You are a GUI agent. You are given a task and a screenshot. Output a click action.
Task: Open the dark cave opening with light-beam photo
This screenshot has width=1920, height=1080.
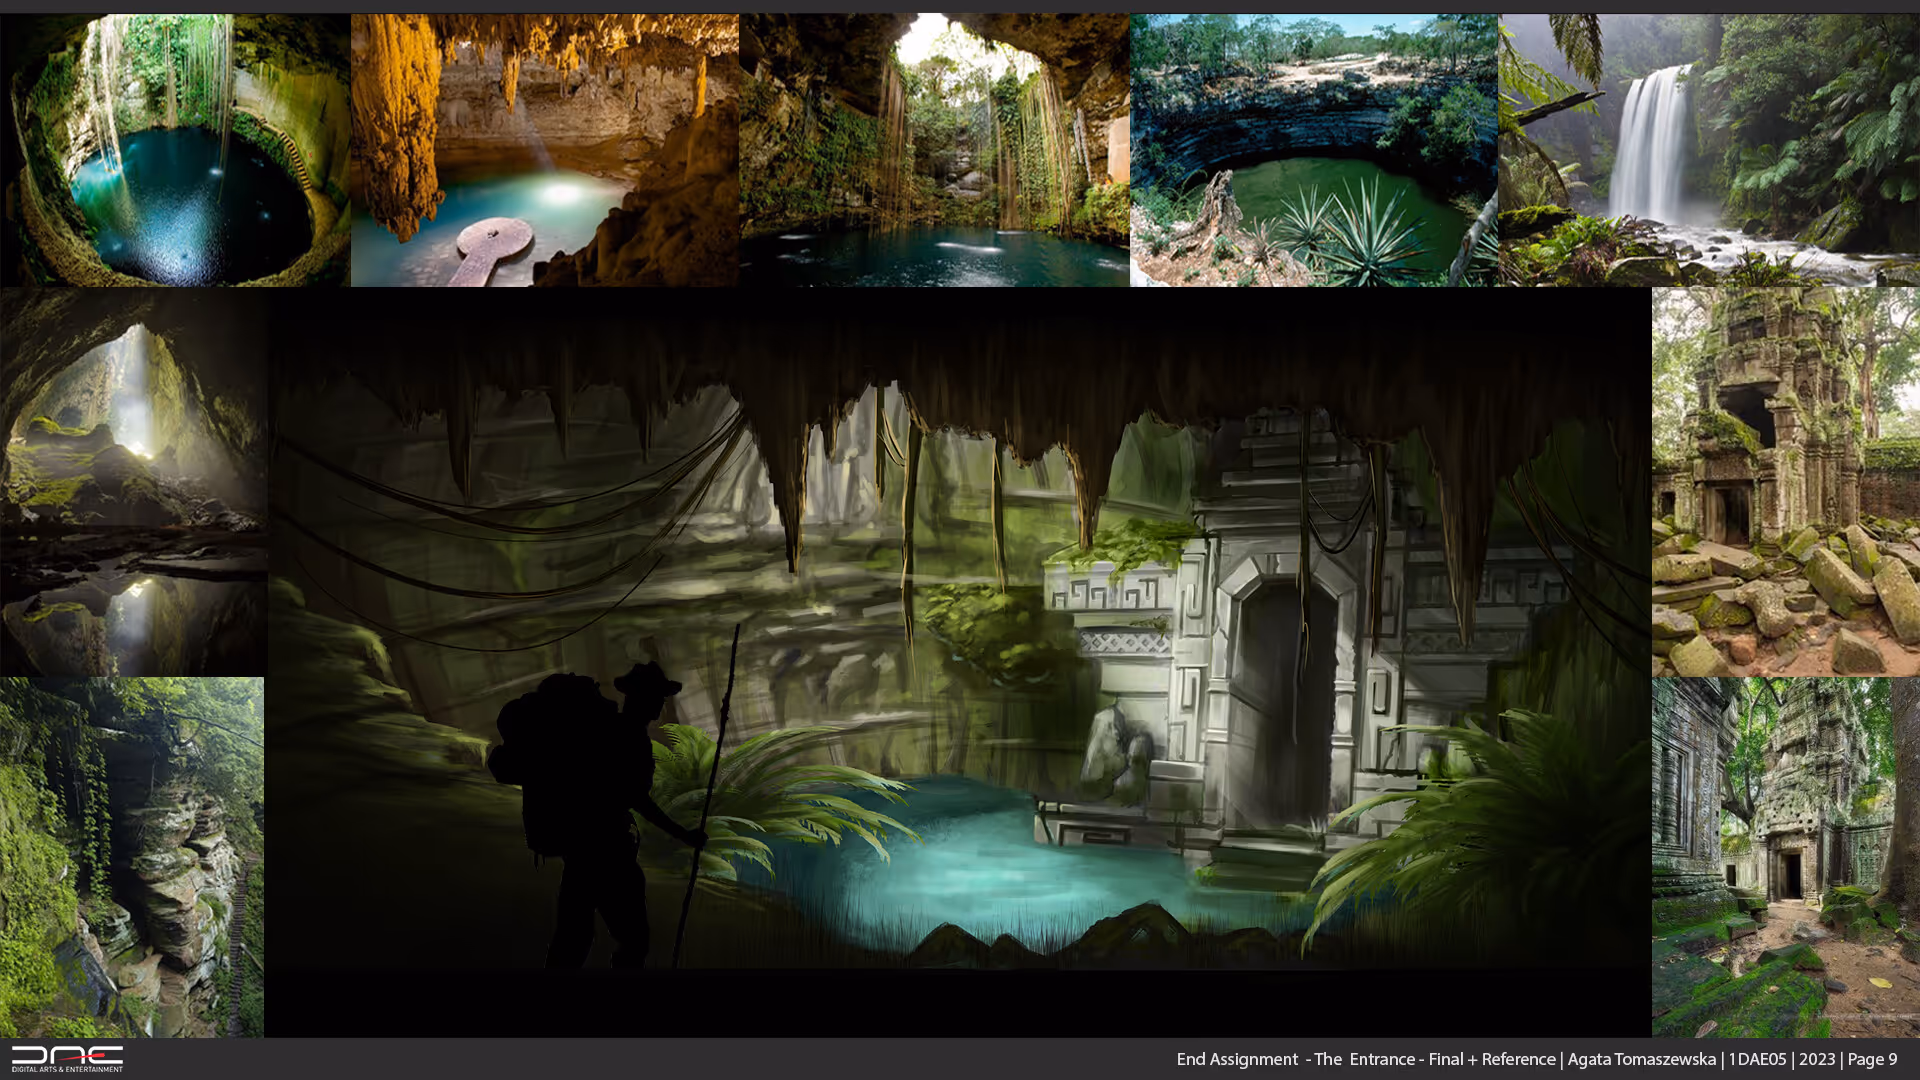(x=133, y=482)
